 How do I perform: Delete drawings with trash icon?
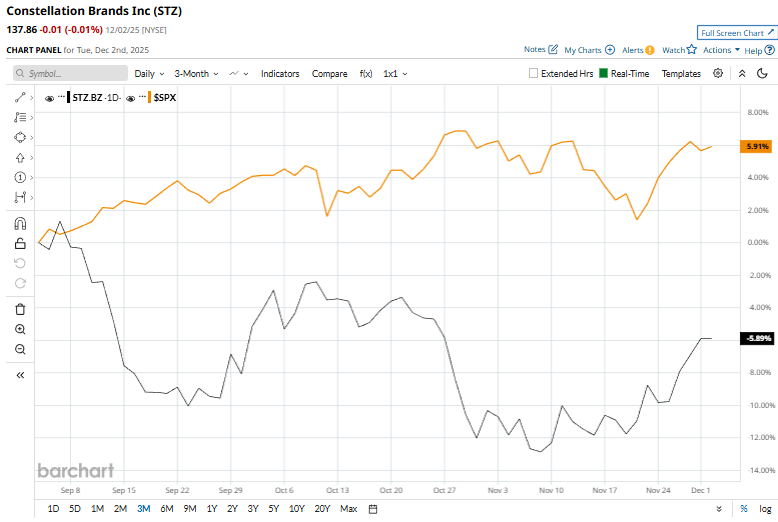pos(20,310)
